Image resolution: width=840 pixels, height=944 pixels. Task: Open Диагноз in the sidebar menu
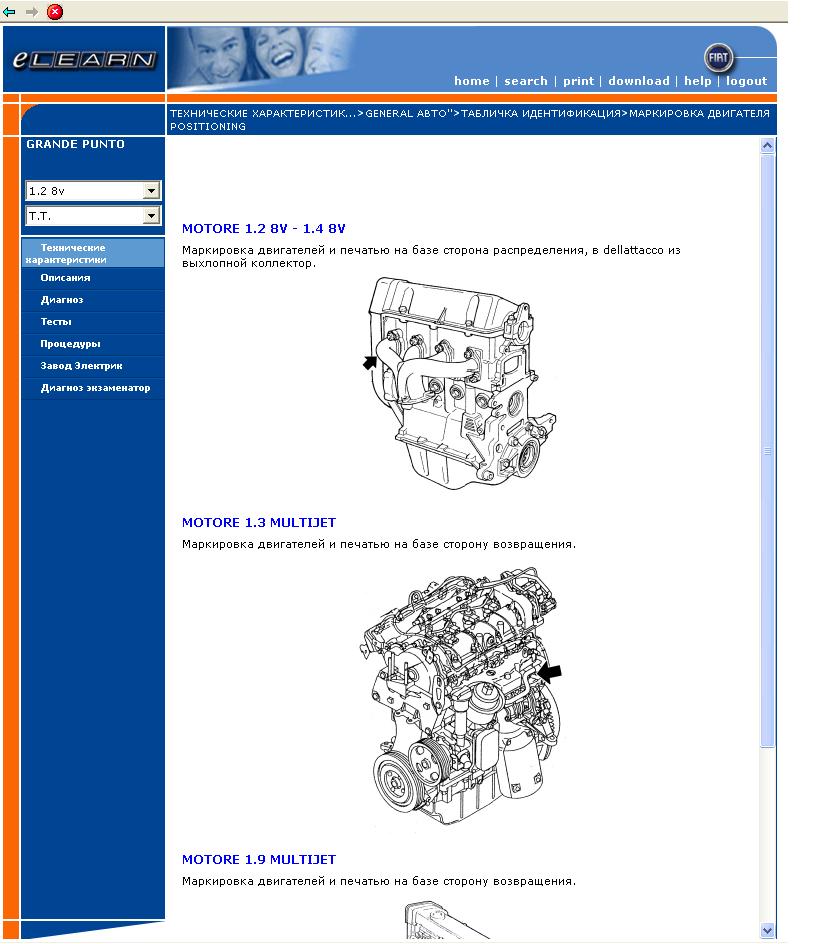62,300
